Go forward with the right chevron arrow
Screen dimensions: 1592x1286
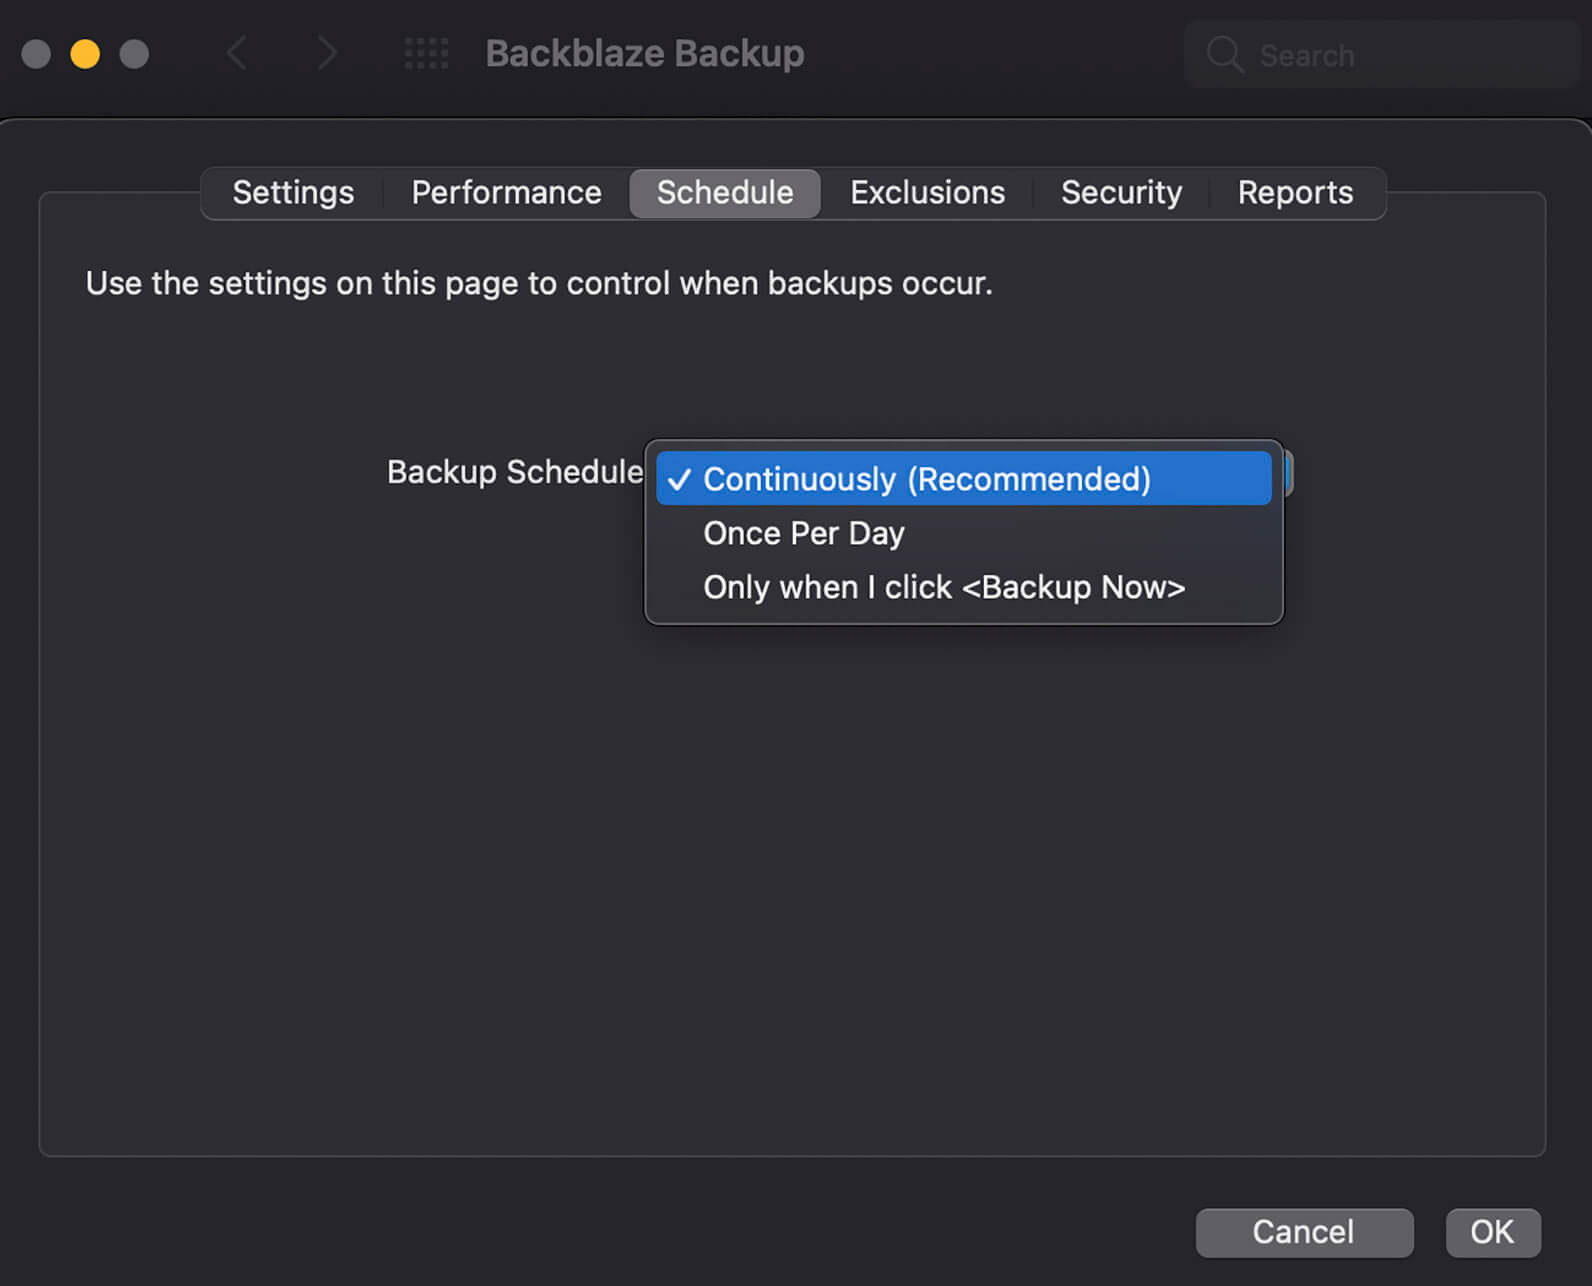point(327,53)
